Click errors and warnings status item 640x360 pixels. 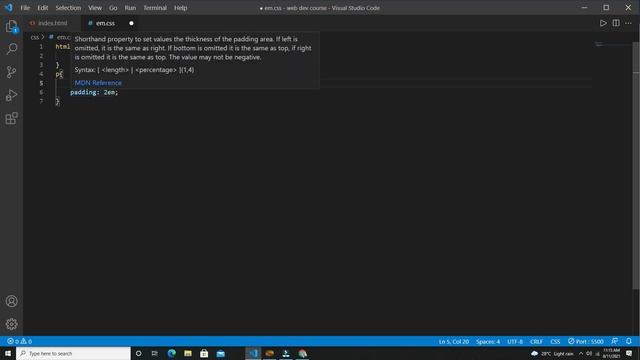point(19,341)
